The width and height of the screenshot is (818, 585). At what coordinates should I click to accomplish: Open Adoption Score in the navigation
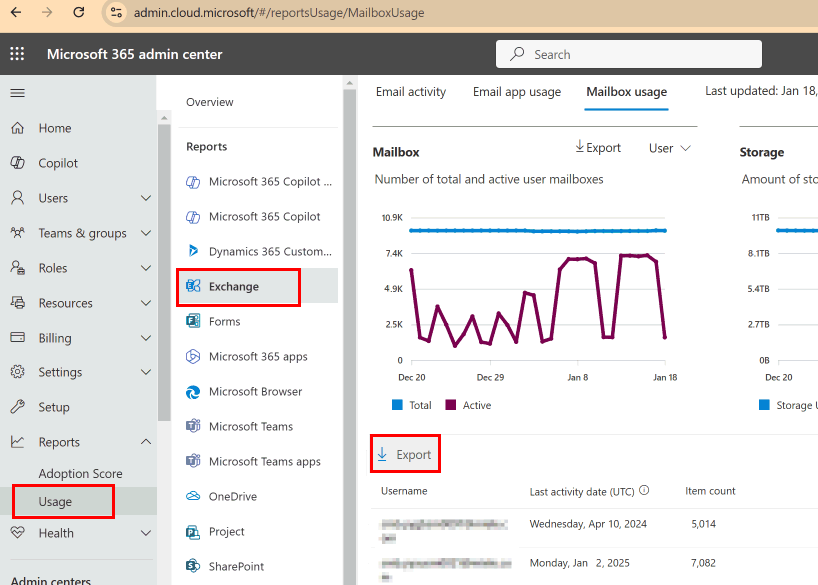click(x=80, y=473)
